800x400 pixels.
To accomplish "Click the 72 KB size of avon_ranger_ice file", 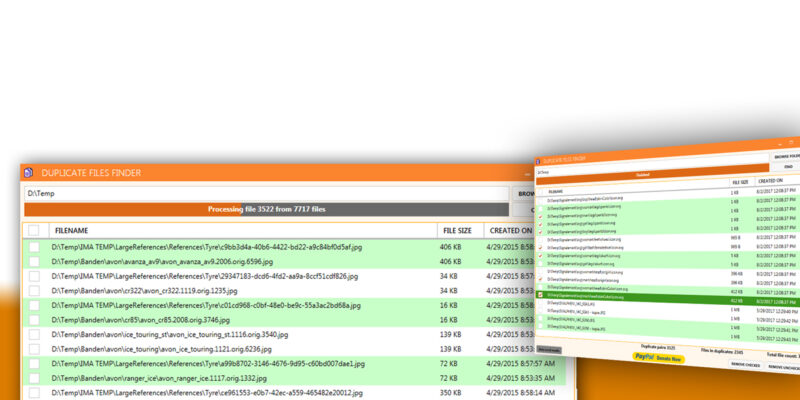I will coord(448,379).
